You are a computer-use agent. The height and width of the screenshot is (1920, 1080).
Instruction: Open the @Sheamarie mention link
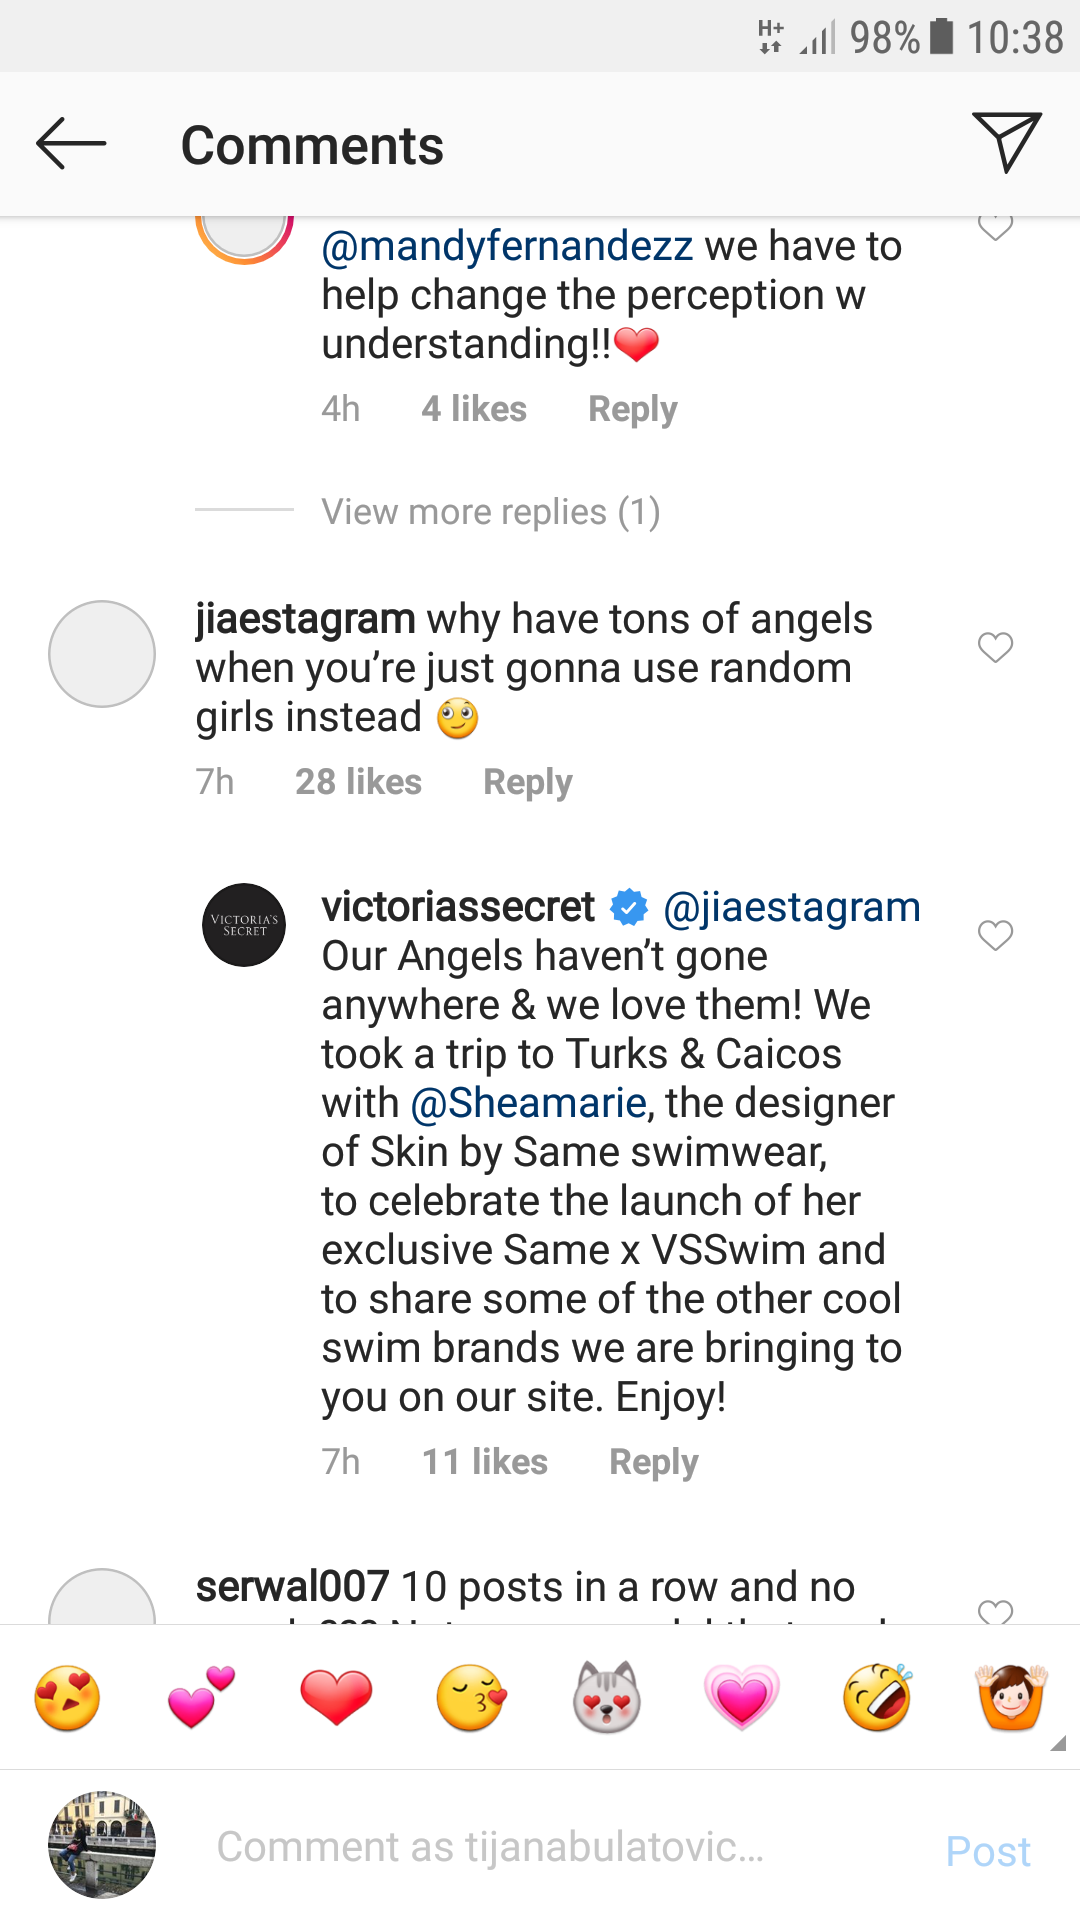529,1103
